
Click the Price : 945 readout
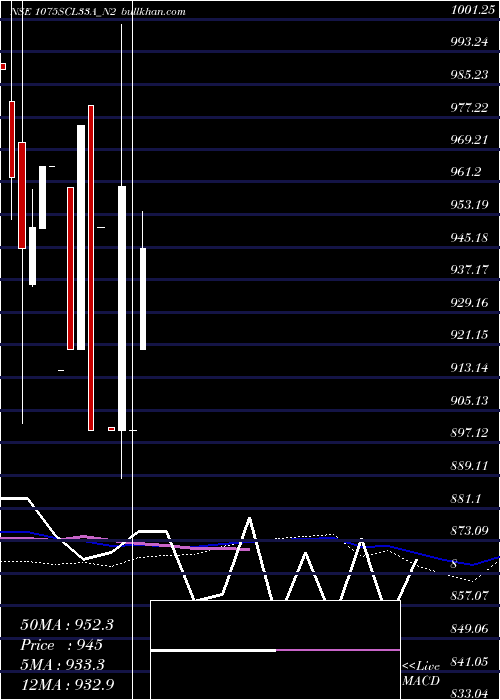click(x=62, y=645)
